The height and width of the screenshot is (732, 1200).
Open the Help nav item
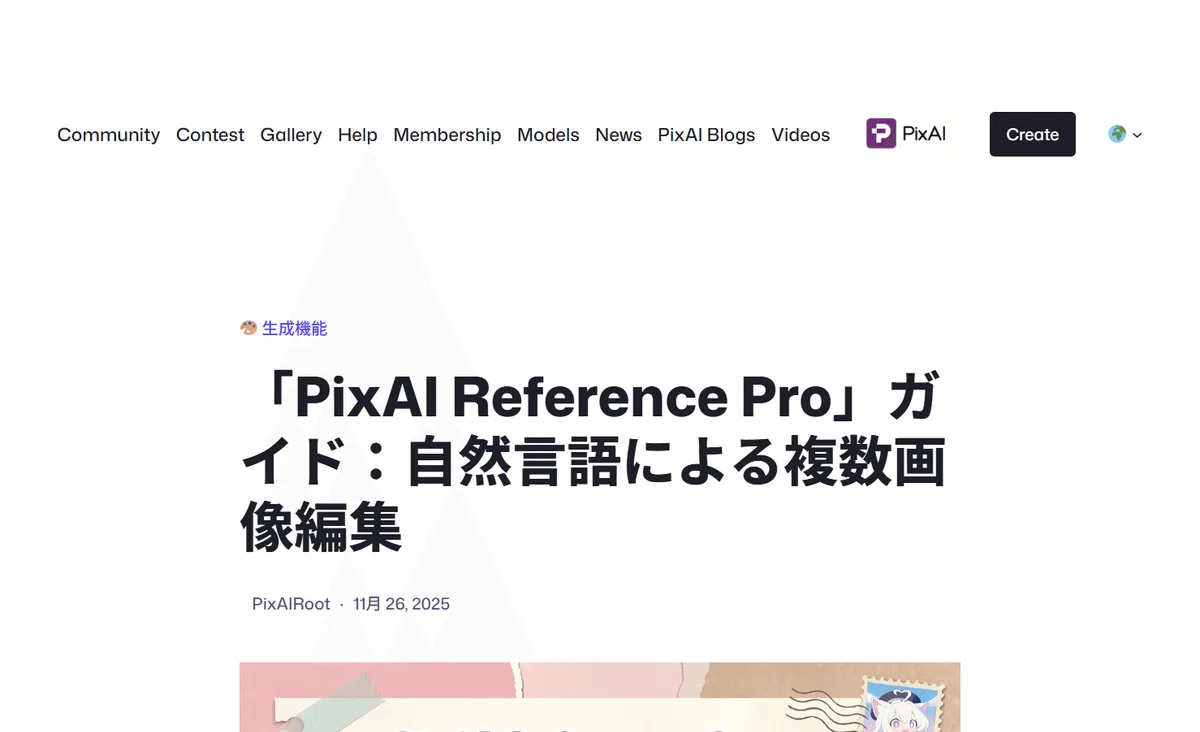[x=357, y=135]
